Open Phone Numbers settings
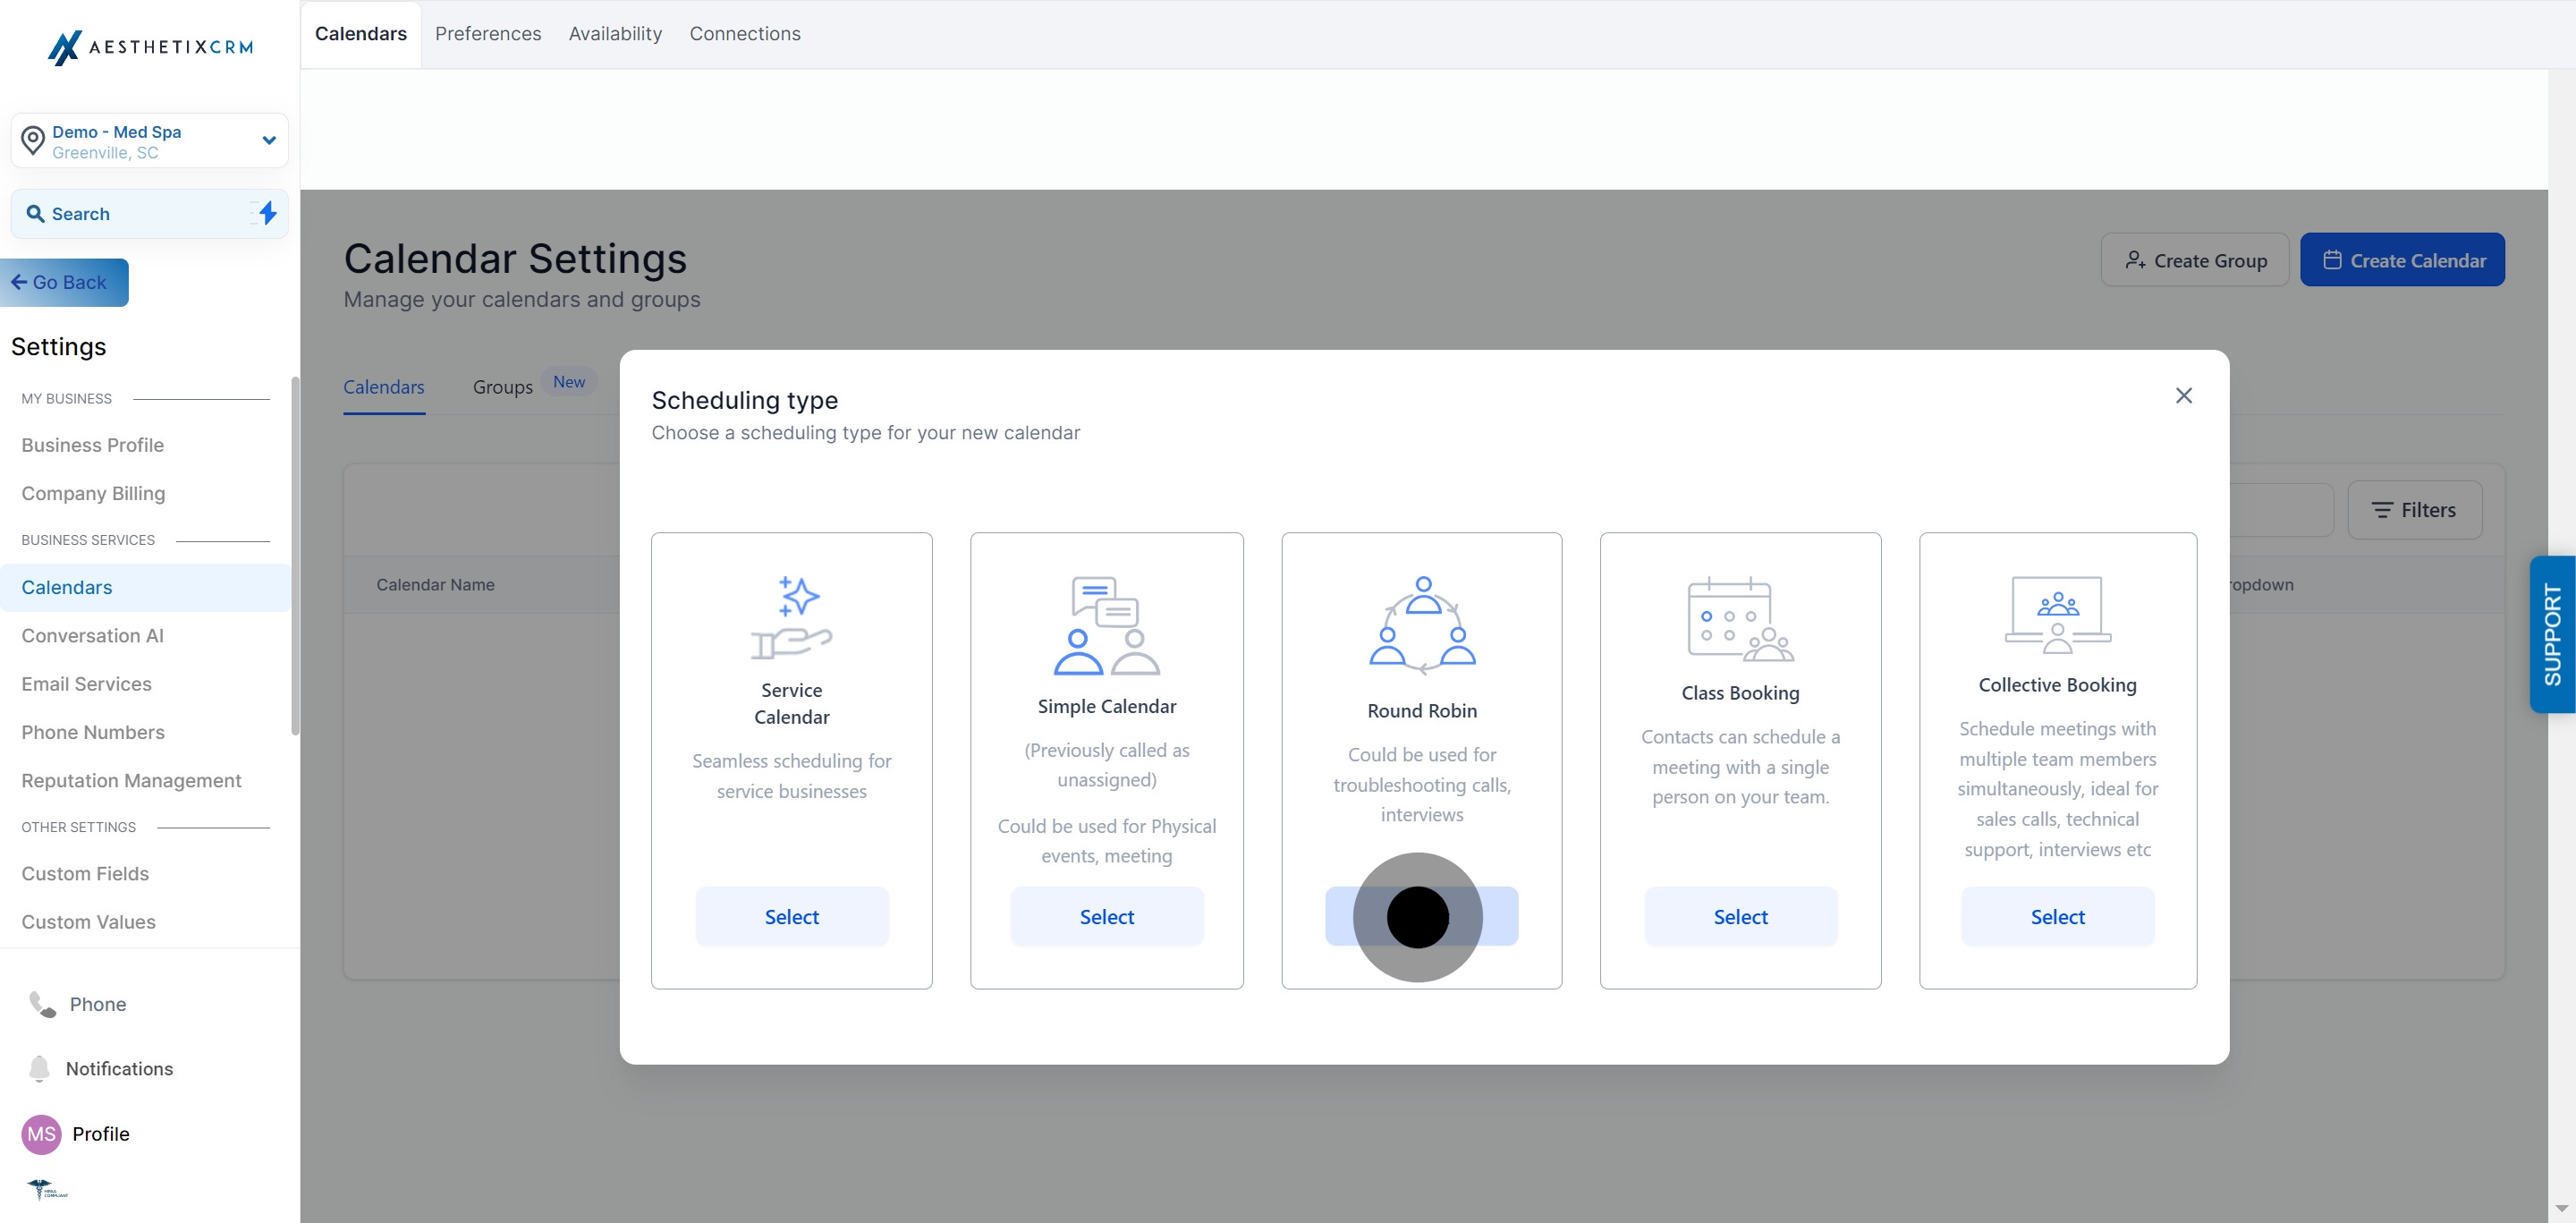 [x=93, y=733]
